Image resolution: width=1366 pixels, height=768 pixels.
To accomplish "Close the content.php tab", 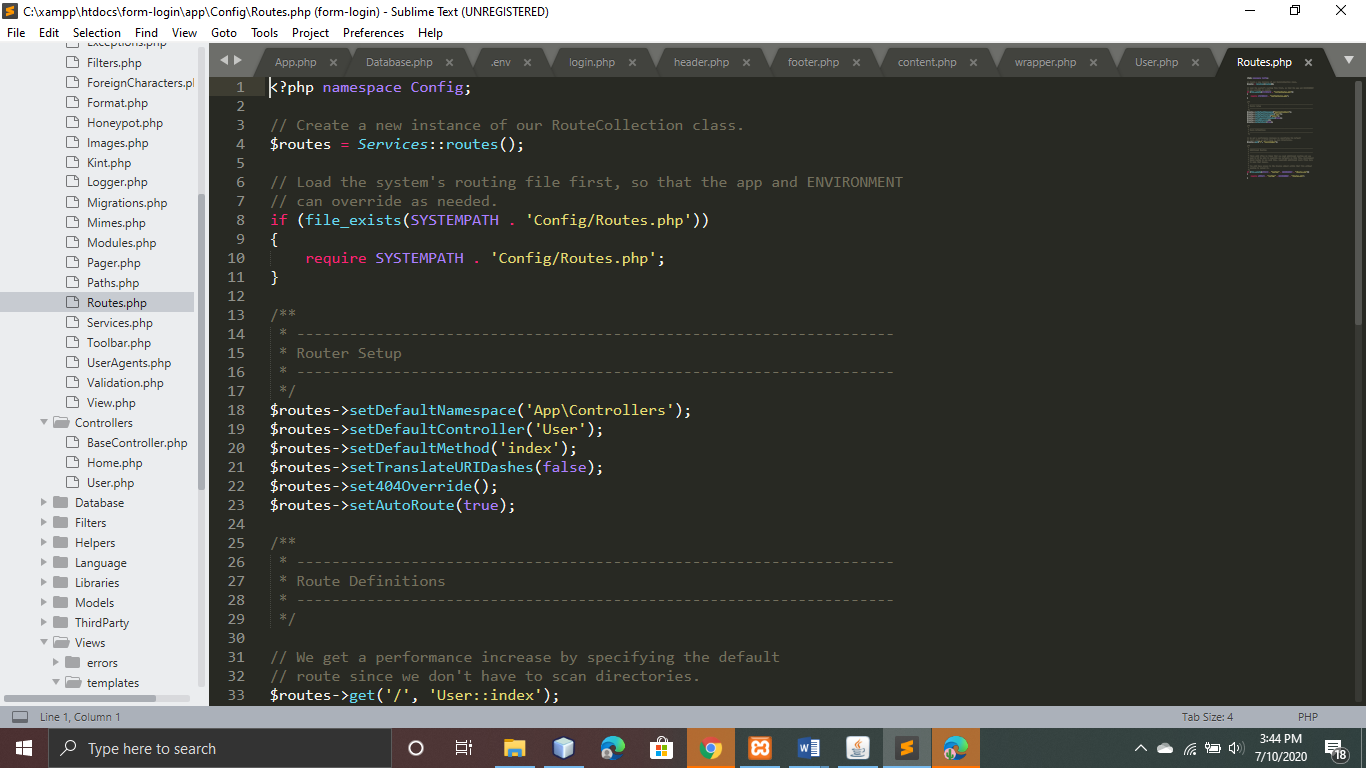I will [972, 62].
